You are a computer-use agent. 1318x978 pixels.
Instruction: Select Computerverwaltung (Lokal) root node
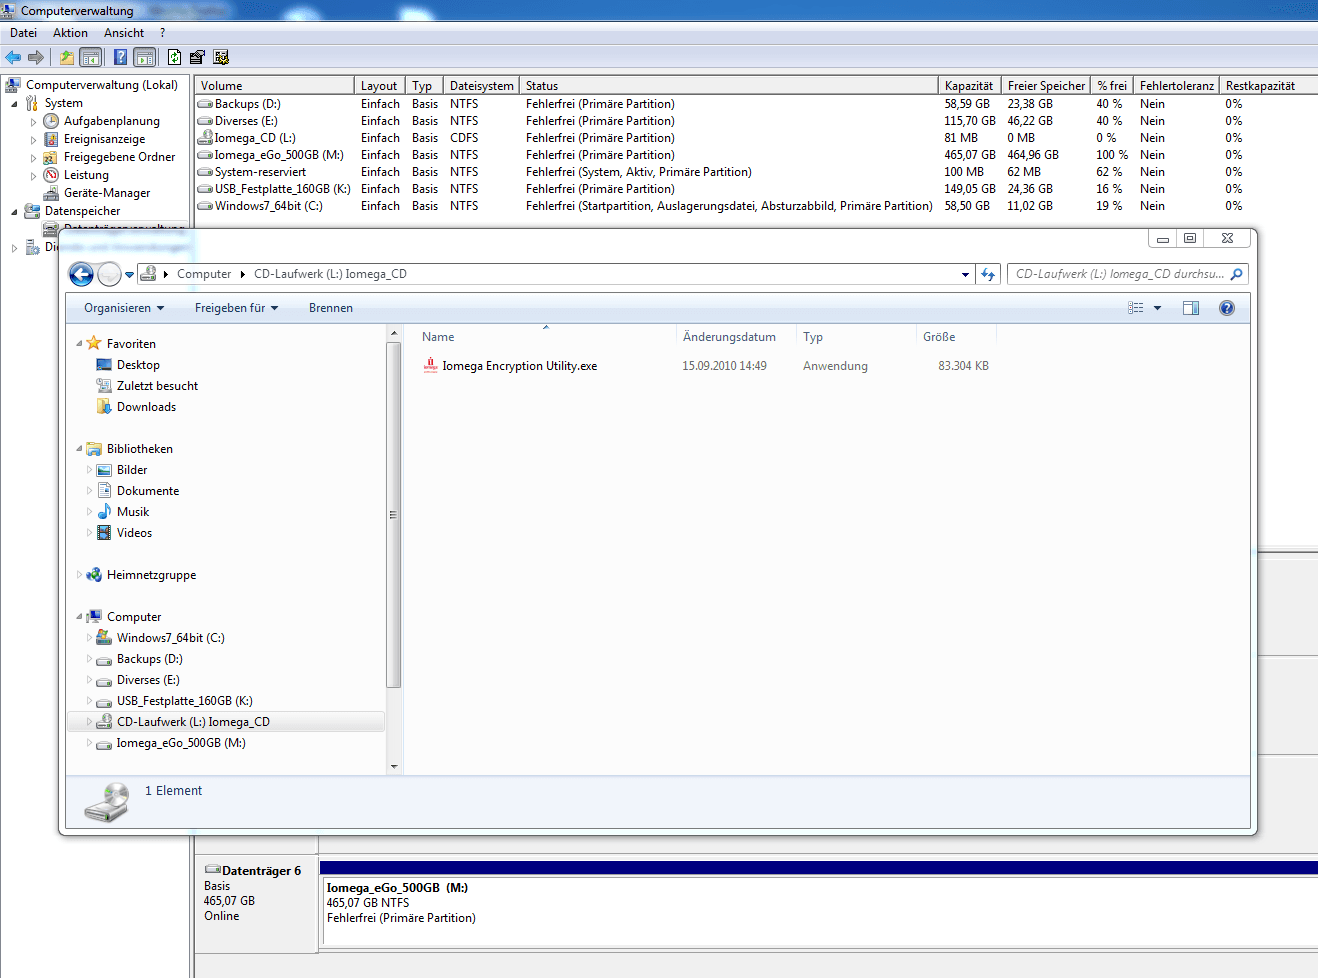(x=102, y=85)
